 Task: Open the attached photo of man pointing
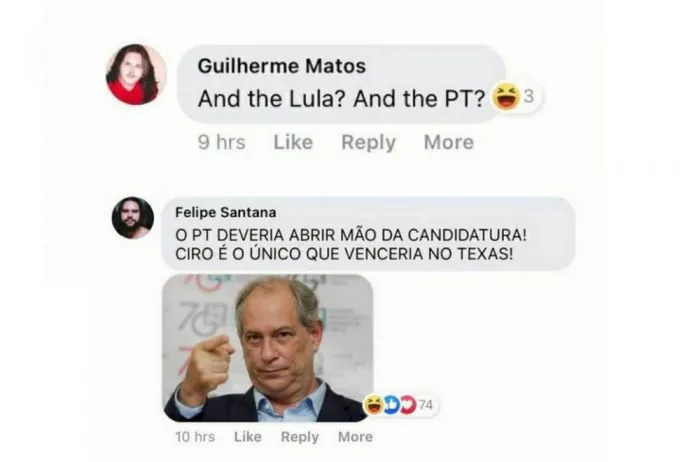click(268, 348)
